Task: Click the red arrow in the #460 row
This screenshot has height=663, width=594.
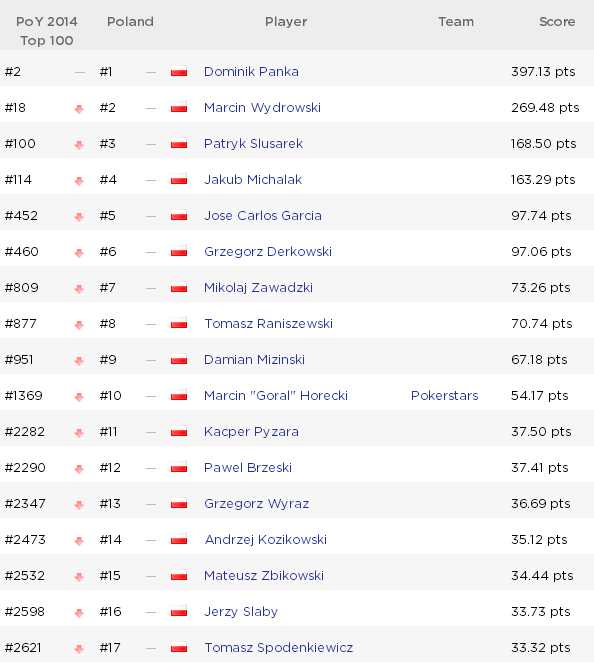Action: (79, 253)
